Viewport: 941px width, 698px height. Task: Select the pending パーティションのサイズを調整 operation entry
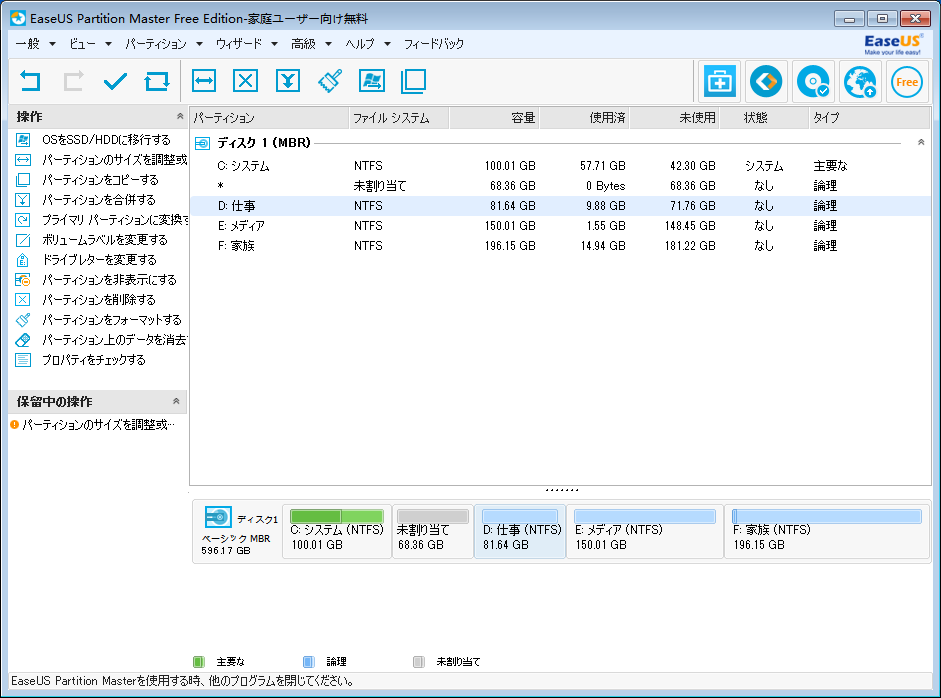tap(93, 425)
